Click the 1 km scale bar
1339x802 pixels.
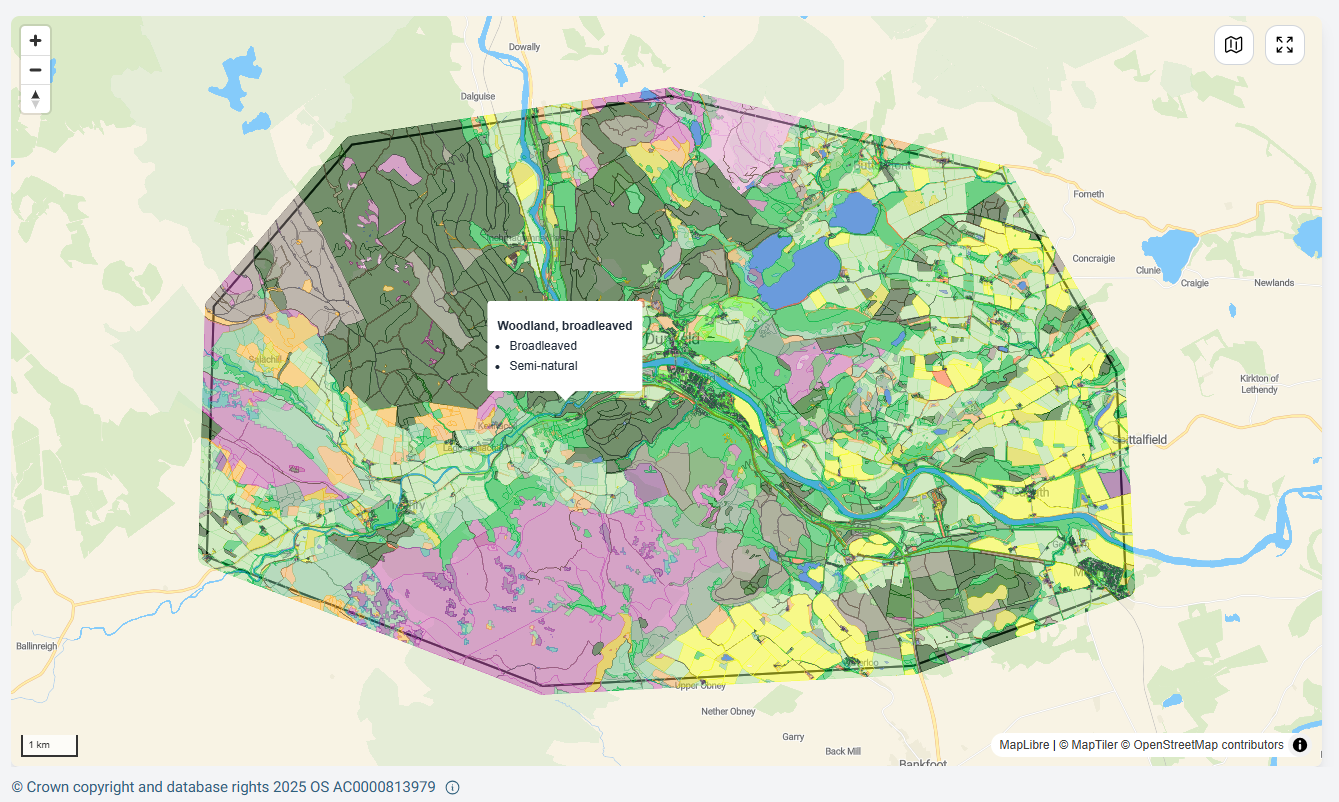click(49, 745)
